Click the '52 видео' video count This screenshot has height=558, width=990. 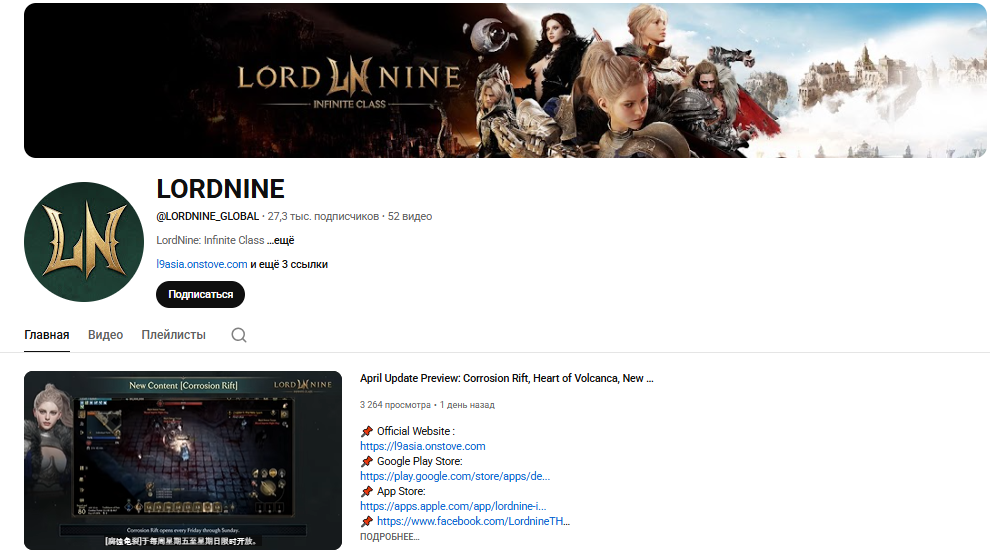pos(410,217)
